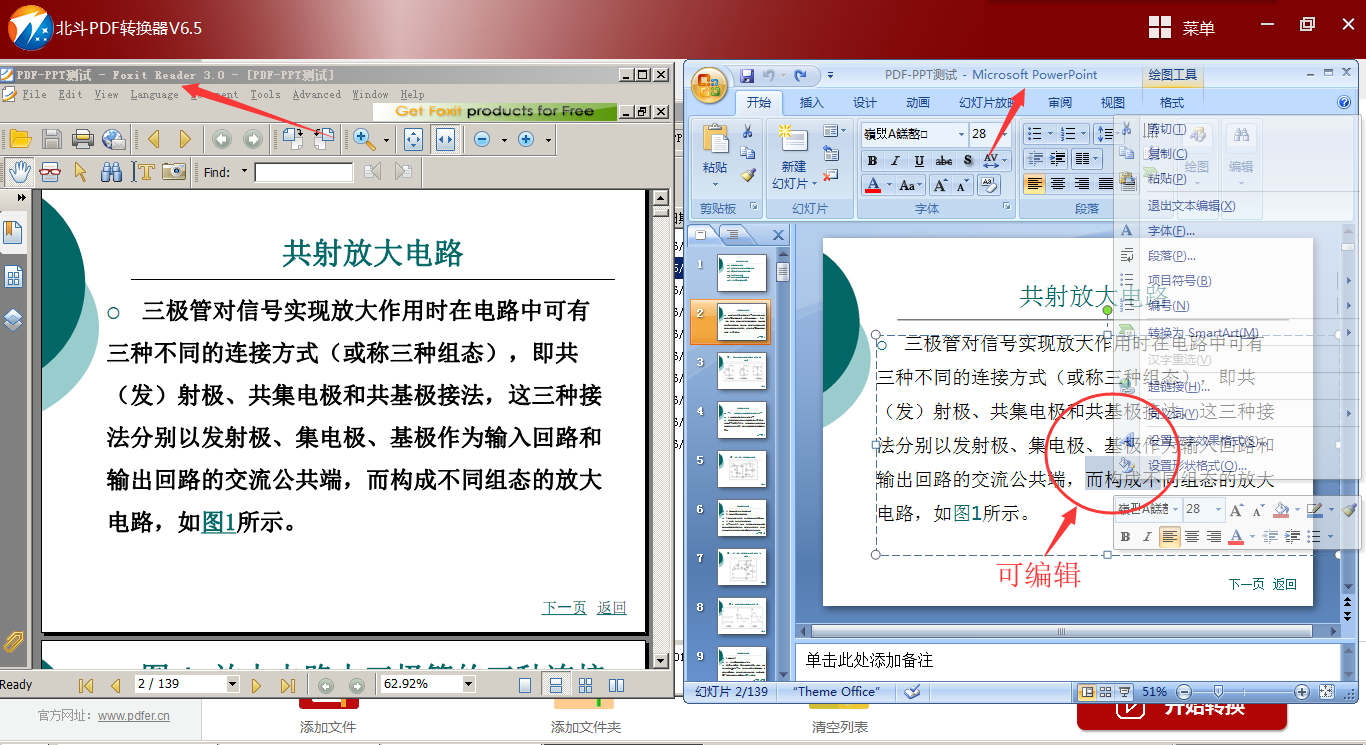The height and width of the screenshot is (745, 1366).
Task: Open the File menu in Foxit Reader
Action: click(34, 94)
